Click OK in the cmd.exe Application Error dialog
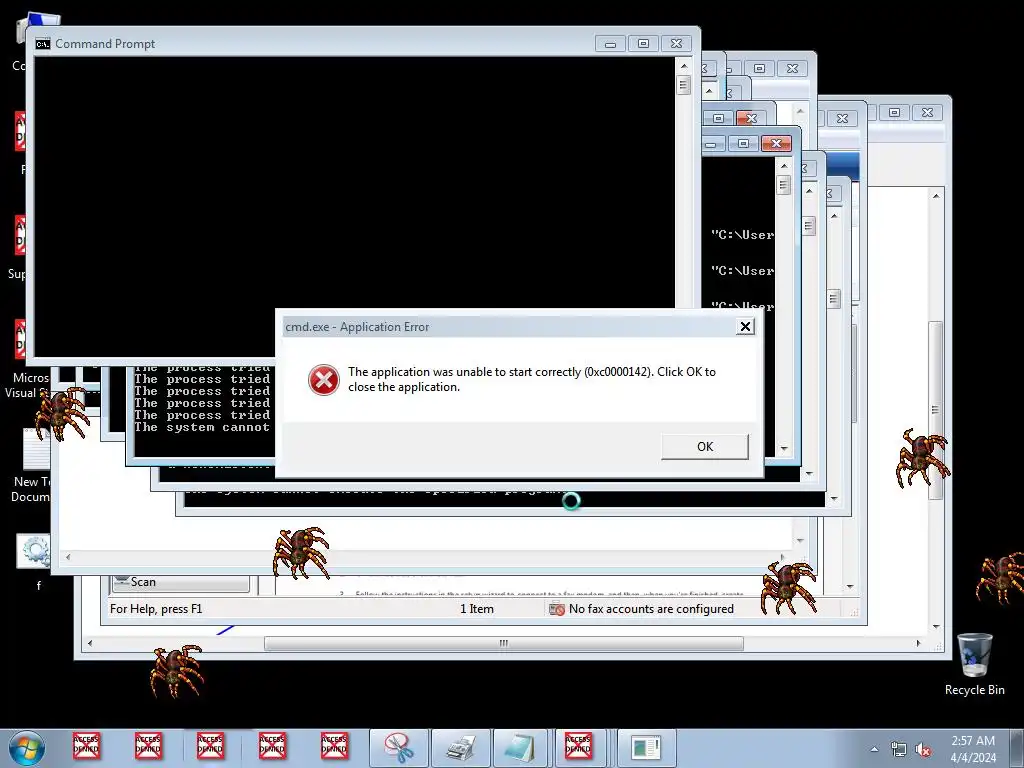Image resolution: width=1024 pixels, height=768 pixels. click(705, 447)
